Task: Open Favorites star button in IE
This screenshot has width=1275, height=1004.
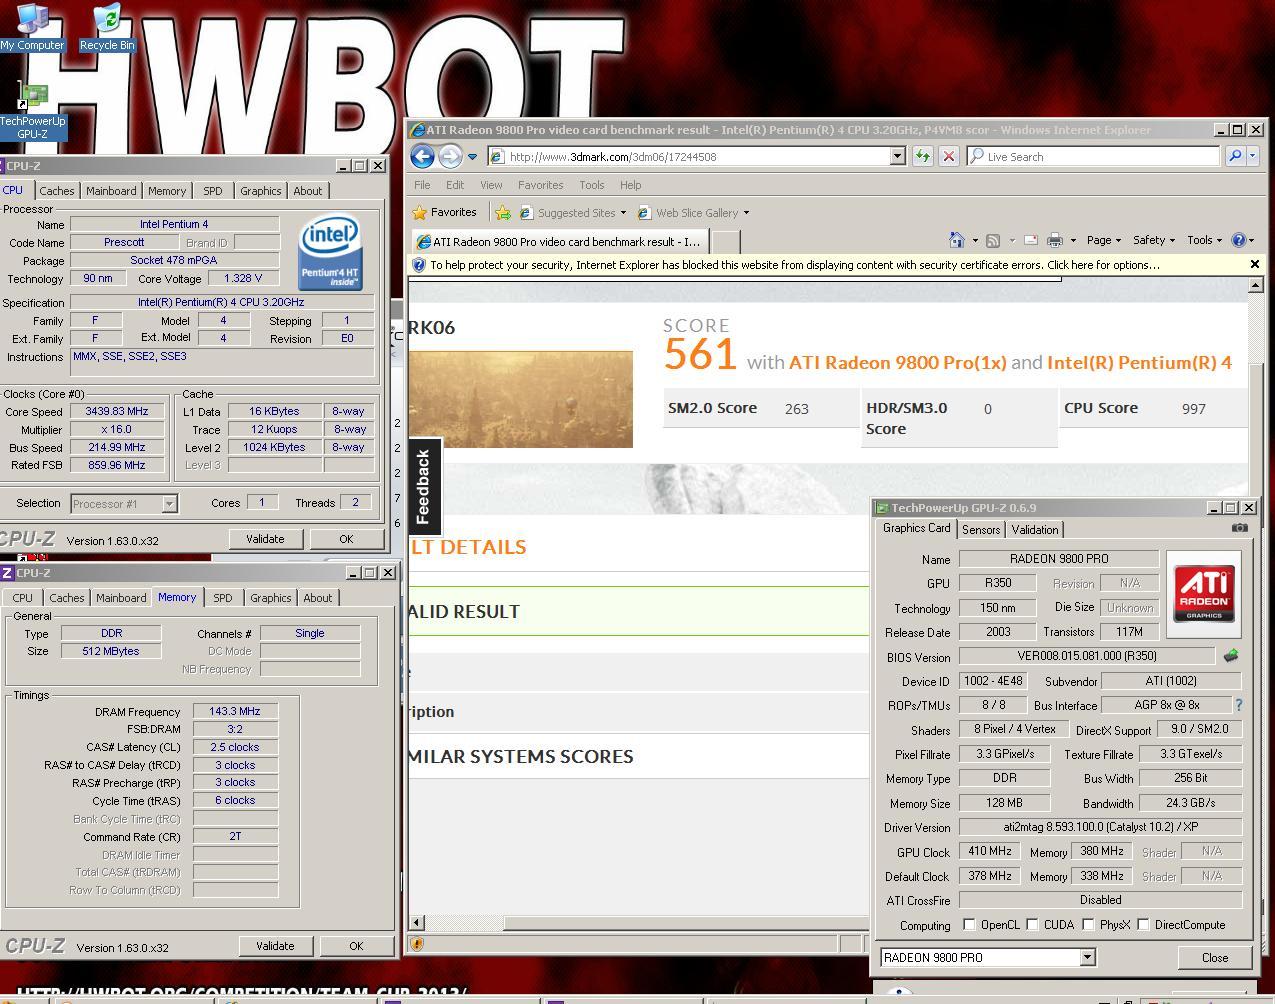Action: (x=445, y=212)
